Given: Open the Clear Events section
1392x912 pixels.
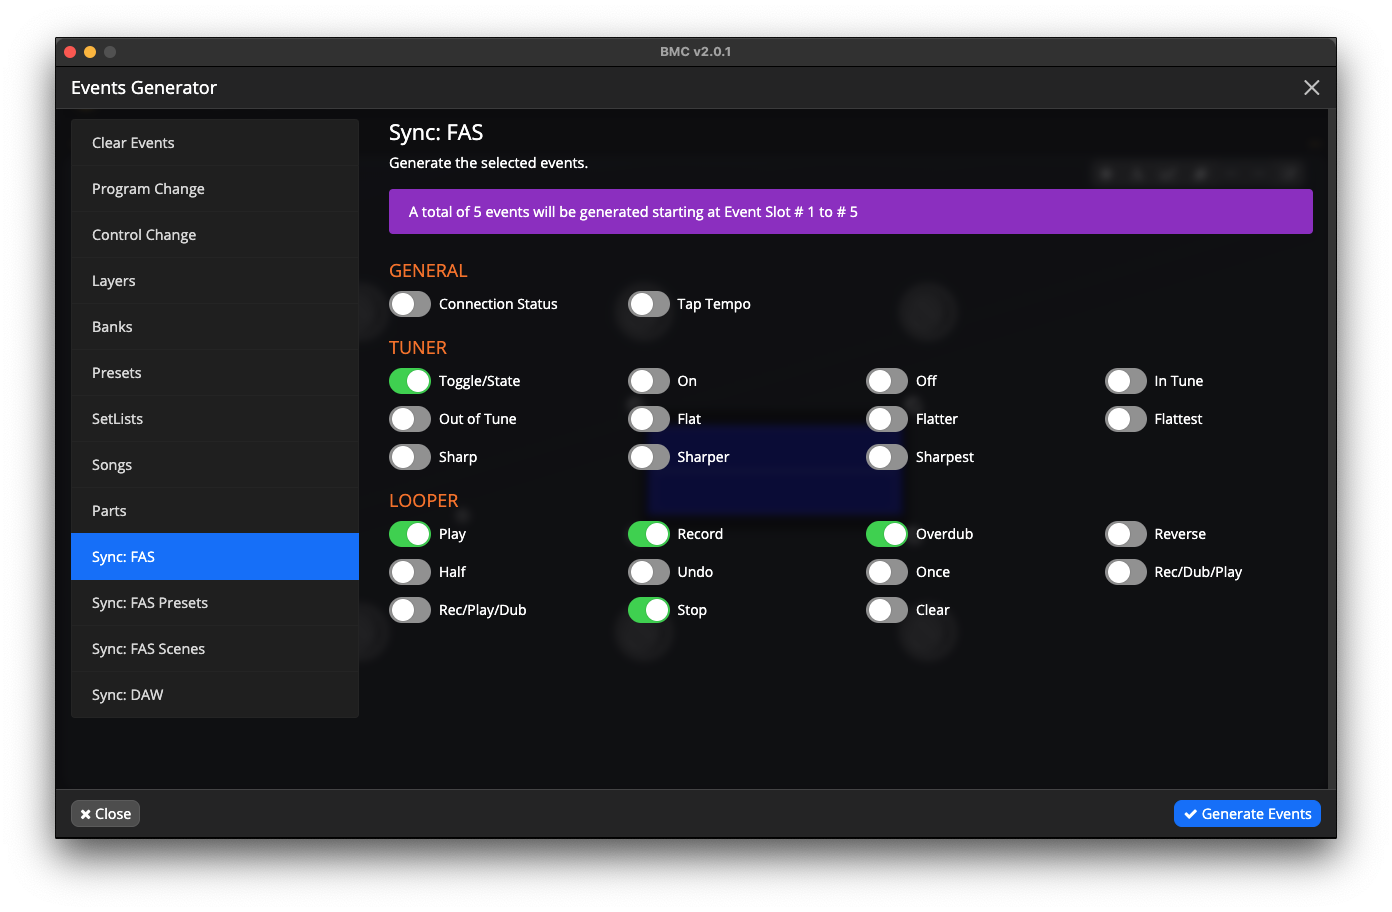Looking at the screenshot, I should [x=215, y=143].
